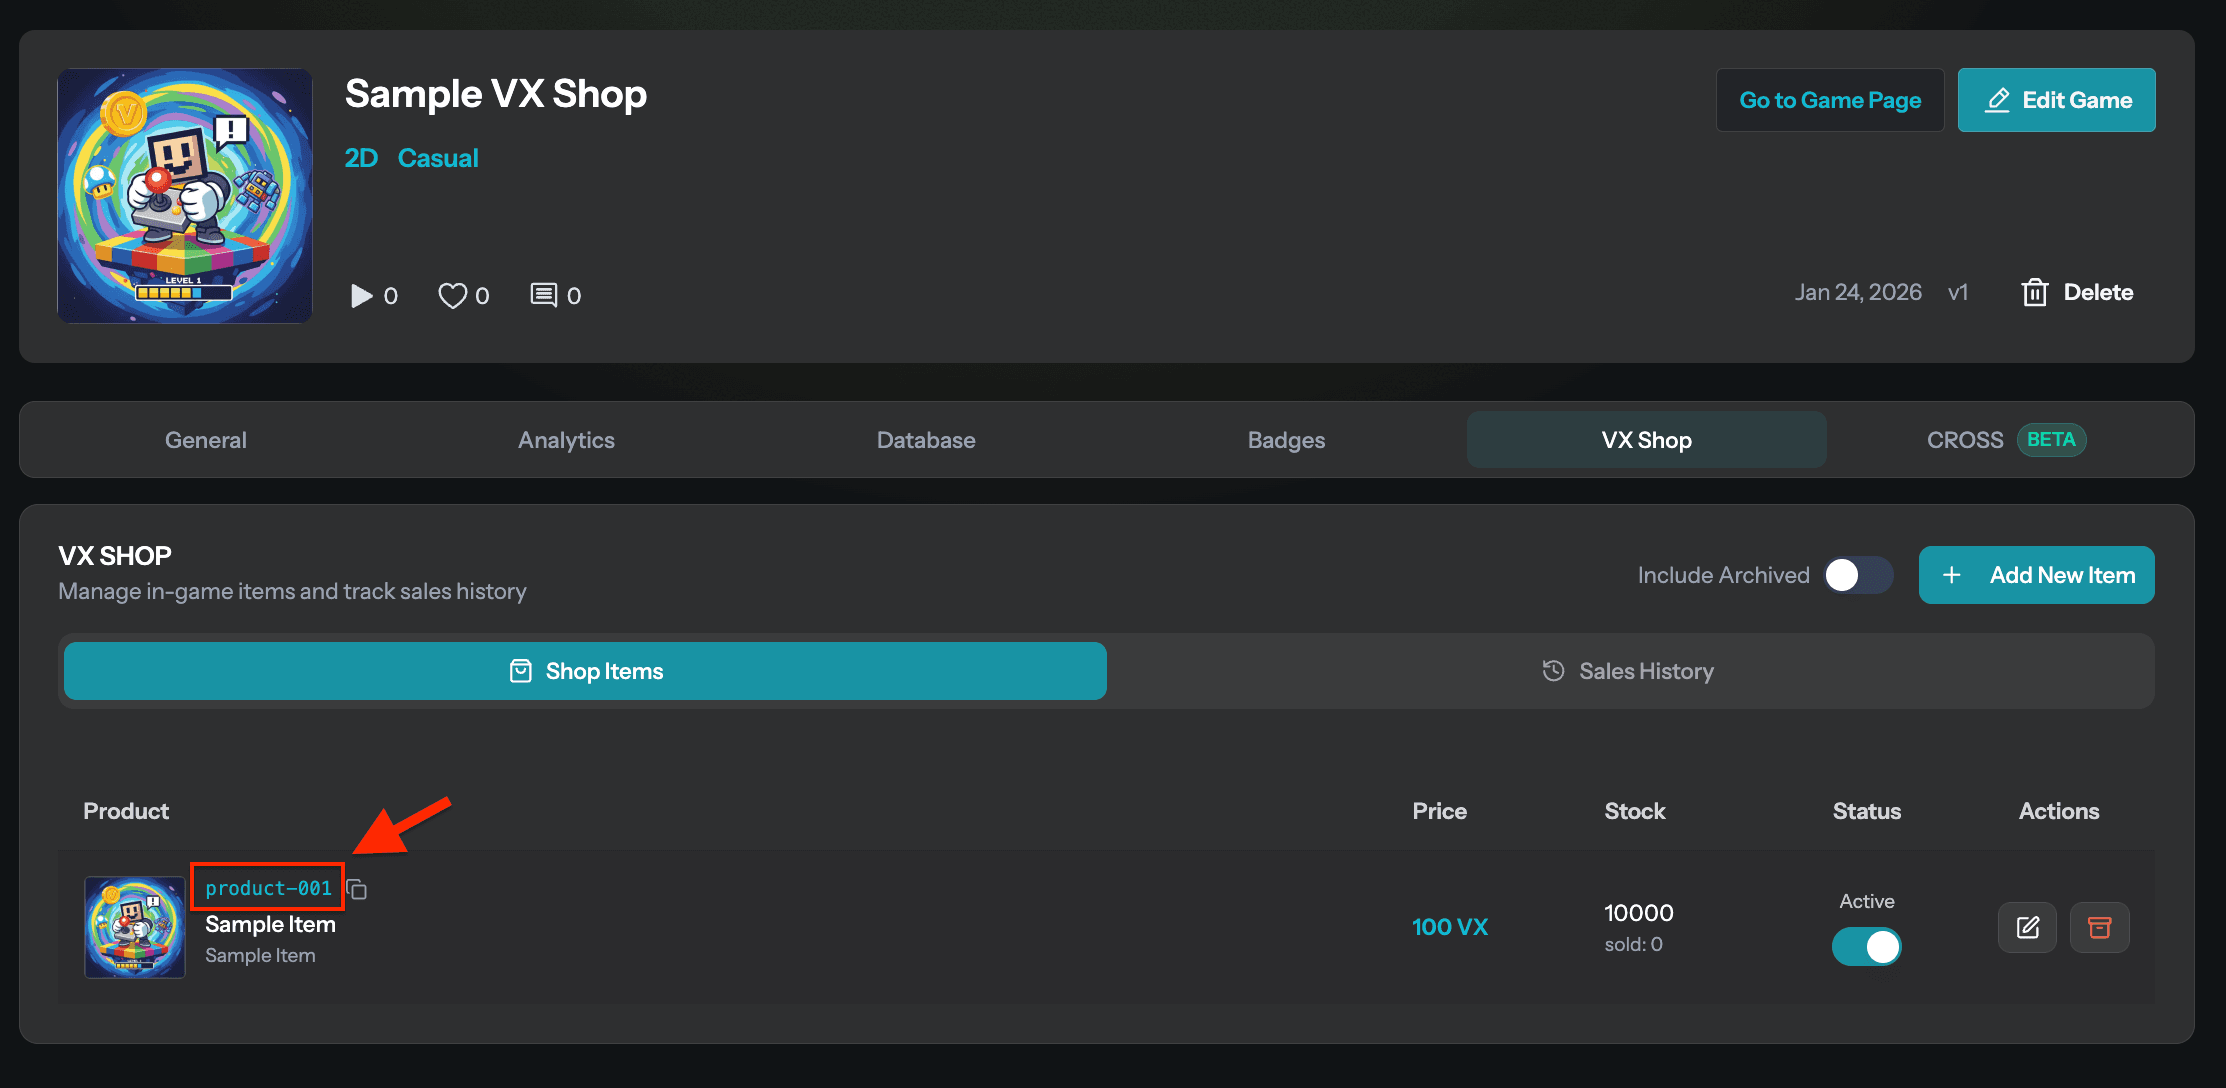
Task: Archive Sample Item using the orange archive icon
Action: pos(2099,927)
